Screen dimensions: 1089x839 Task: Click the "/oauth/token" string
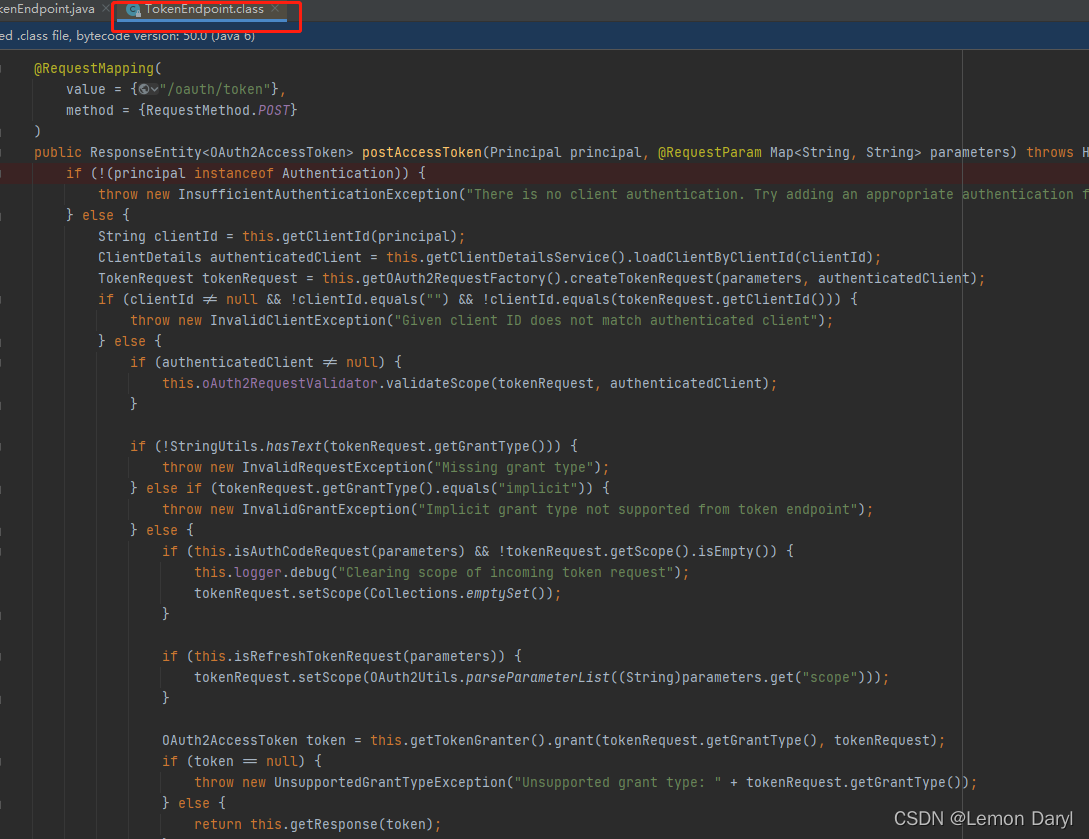click(215, 89)
